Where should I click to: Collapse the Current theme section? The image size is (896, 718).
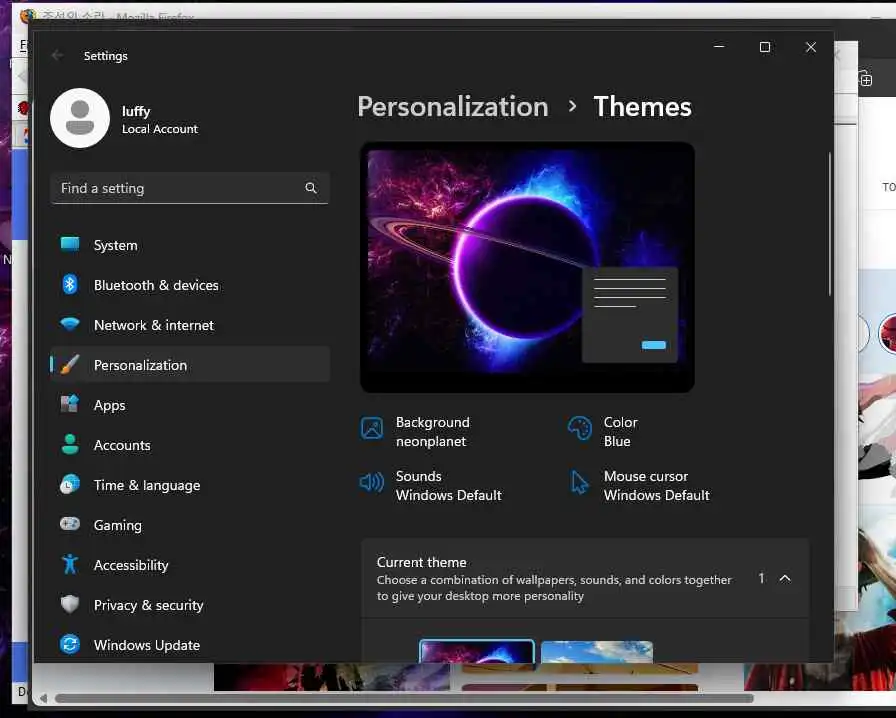[785, 578]
